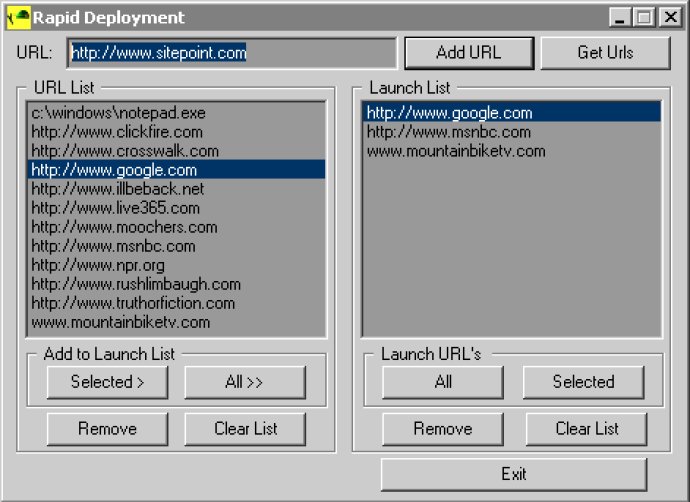Screen dimensions: 690x502
Task: Select http://www.moochers.com in URL List
Action: [x=176, y=227]
